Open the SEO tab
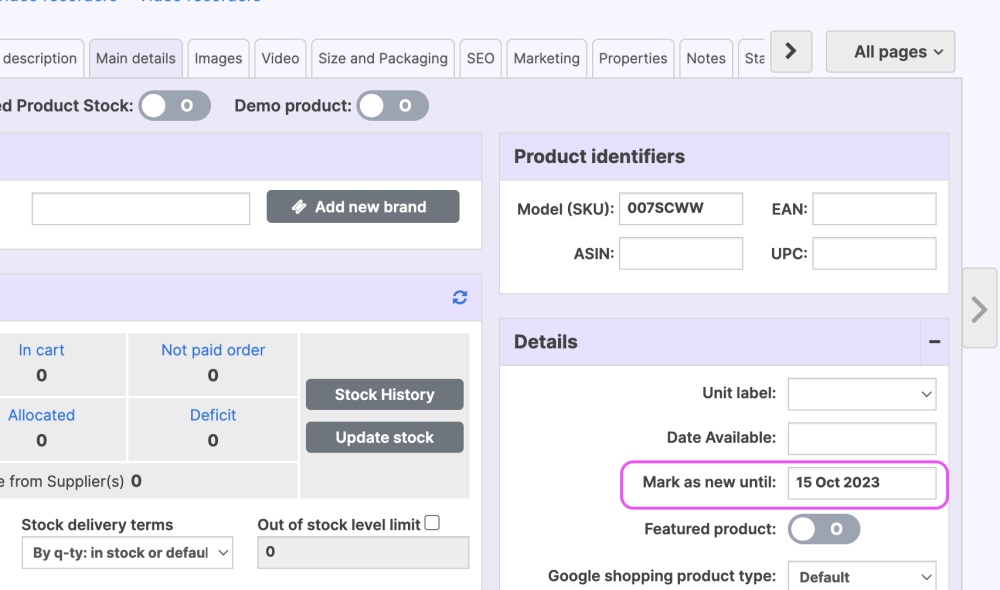The height and width of the screenshot is (590, 1000). coord(480,58)
